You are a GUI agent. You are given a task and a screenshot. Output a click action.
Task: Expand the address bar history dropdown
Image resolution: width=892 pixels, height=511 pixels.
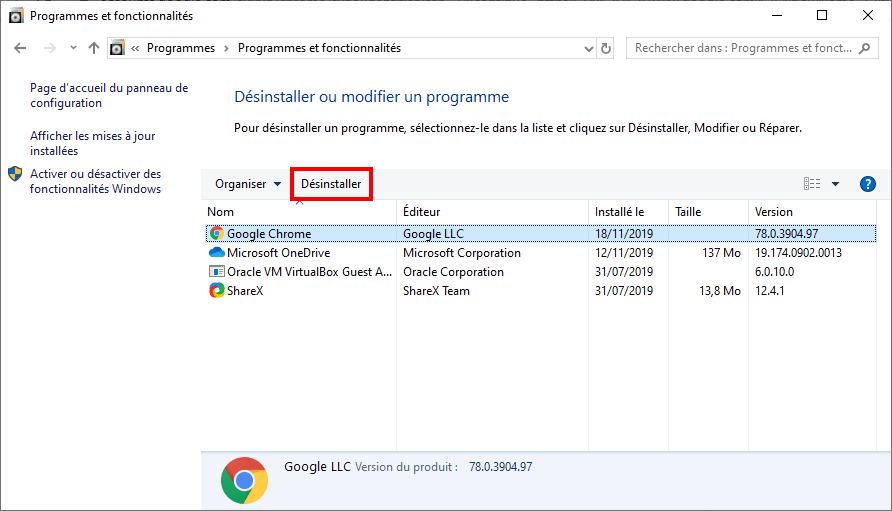tap(589, 49)
